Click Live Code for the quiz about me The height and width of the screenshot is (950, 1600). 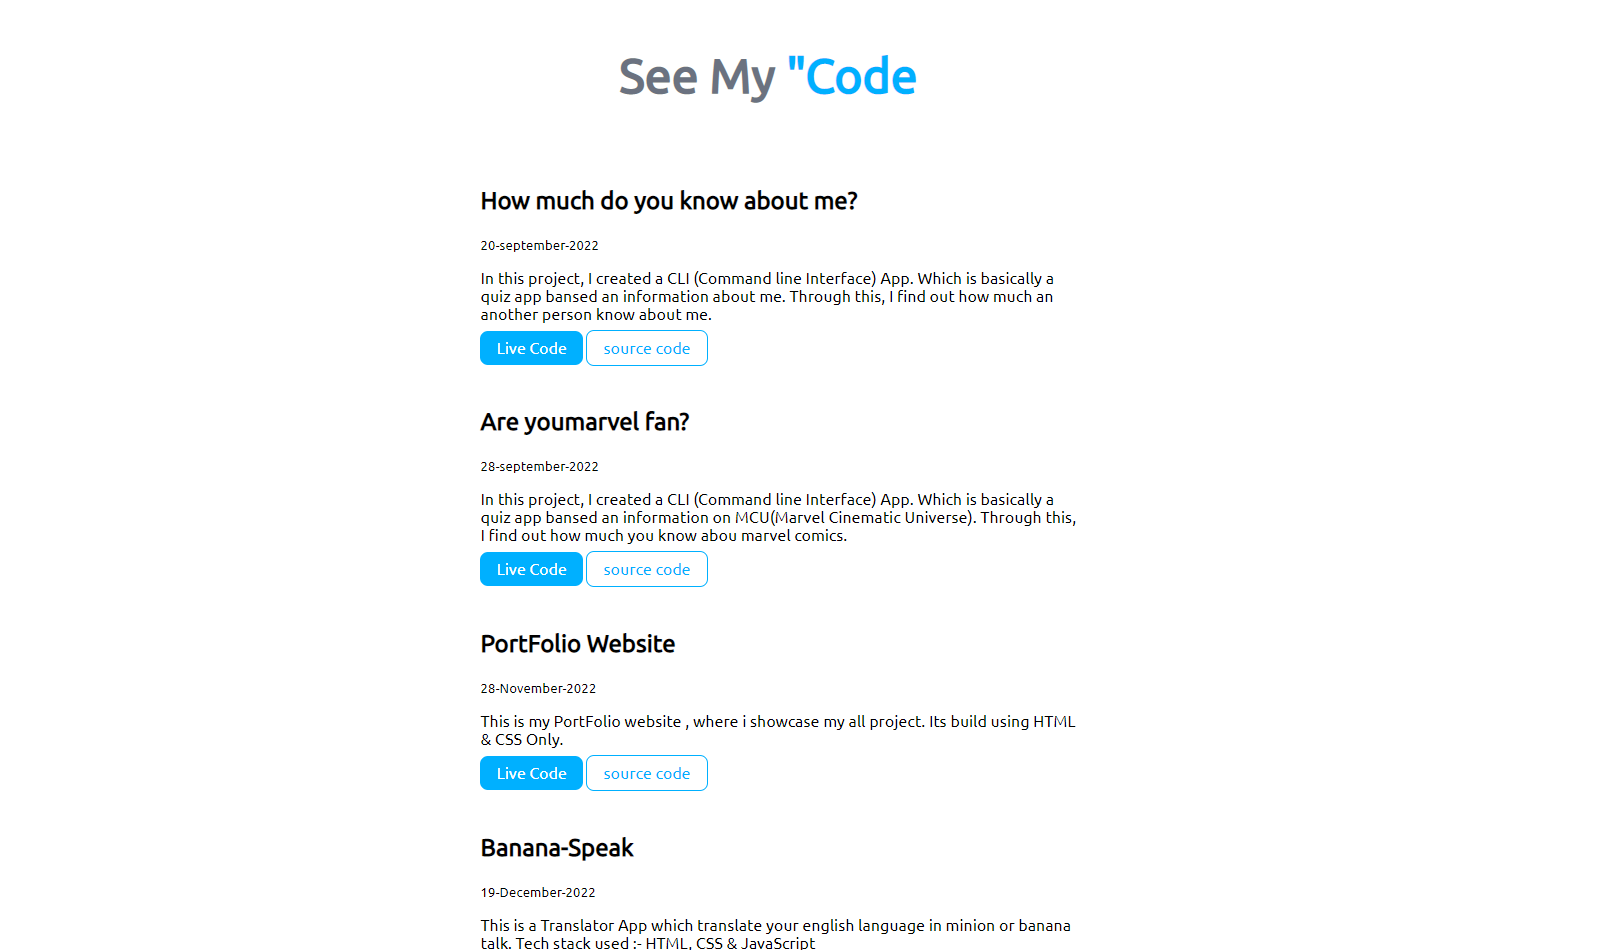point(531,348)
